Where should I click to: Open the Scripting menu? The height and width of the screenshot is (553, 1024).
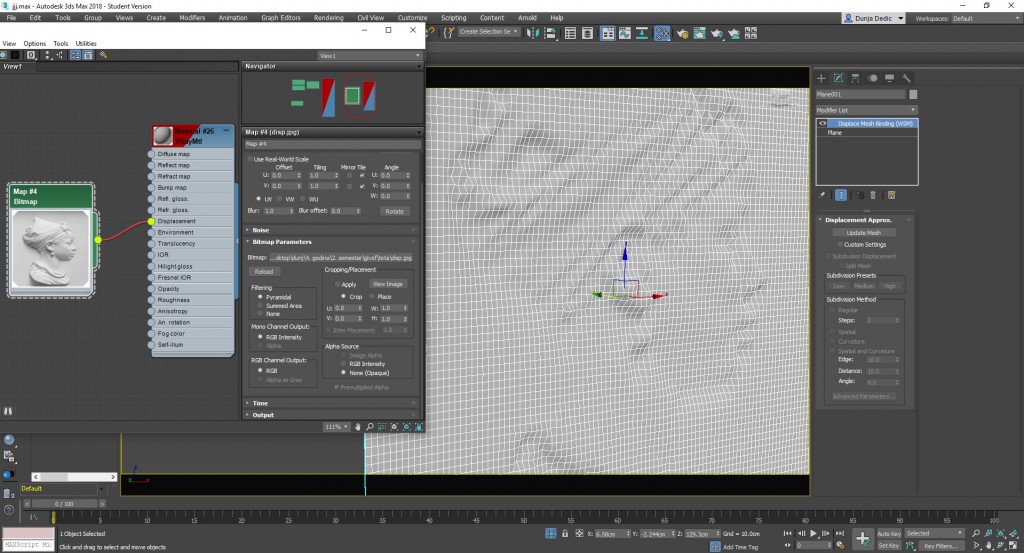(x=453, y=18)
